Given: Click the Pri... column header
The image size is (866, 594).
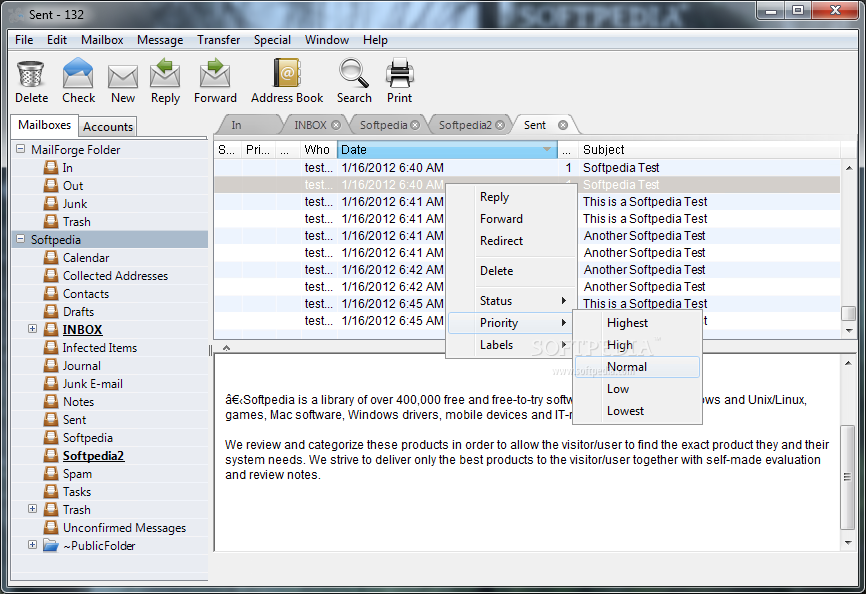Looking at the screenshot, I should pyautogui.click(x=257, y=150).
